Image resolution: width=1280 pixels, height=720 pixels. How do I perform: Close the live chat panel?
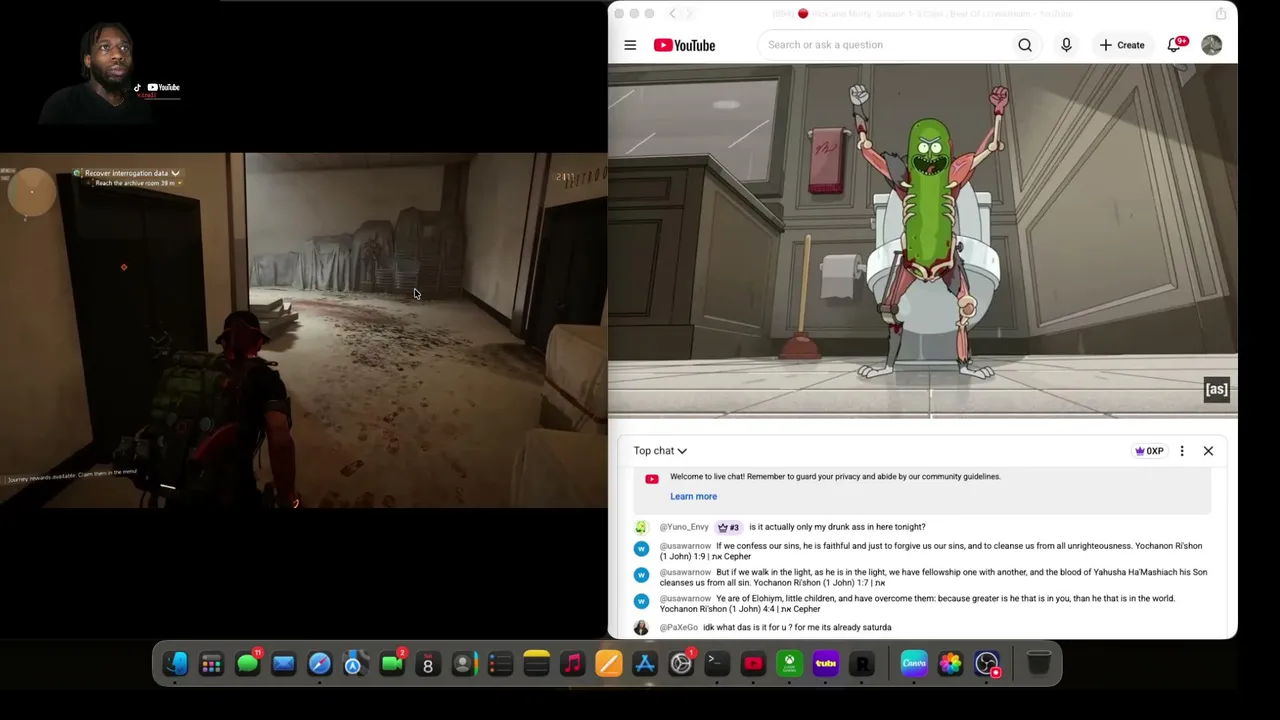[1208, 451]
